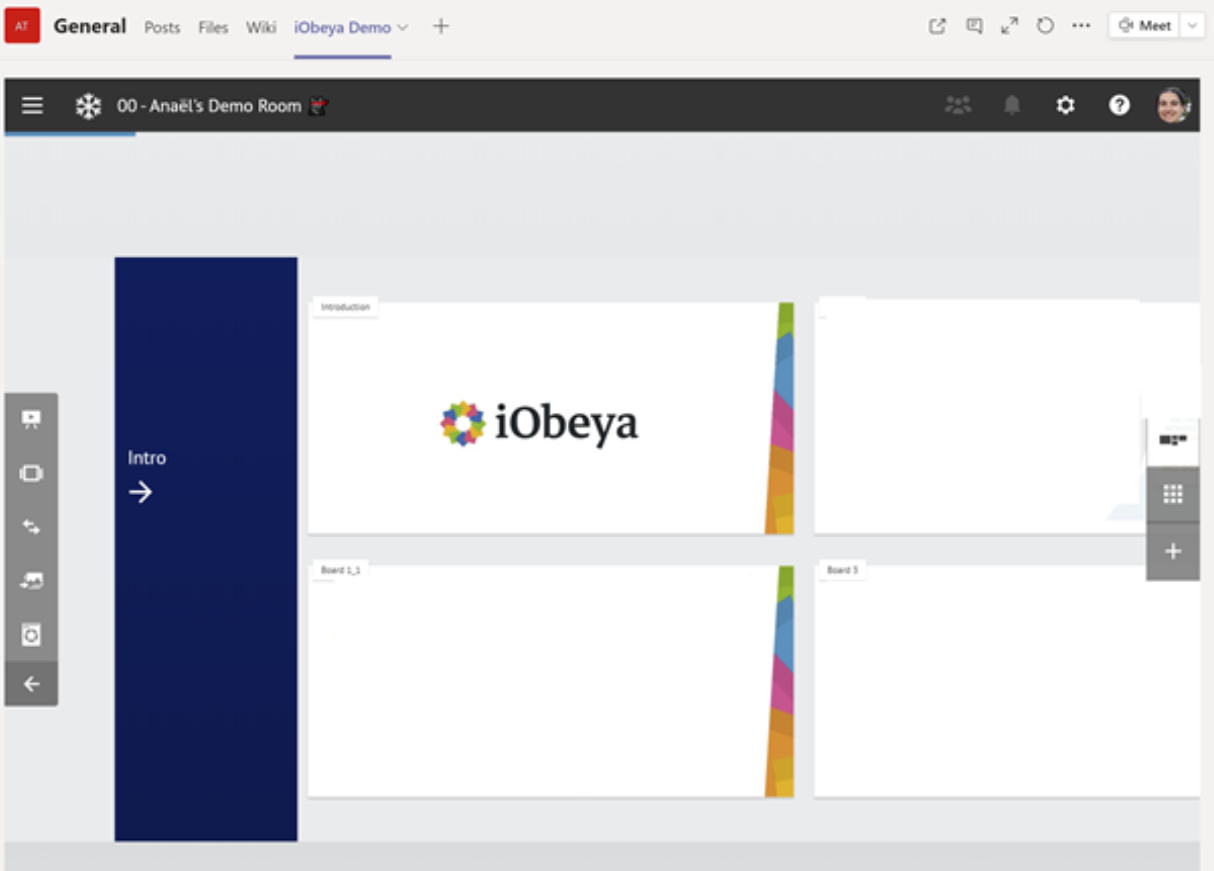This screenshot has width=1214, height=871.
Task: Open presentation mode in the left toolbar
Action: 31,418
